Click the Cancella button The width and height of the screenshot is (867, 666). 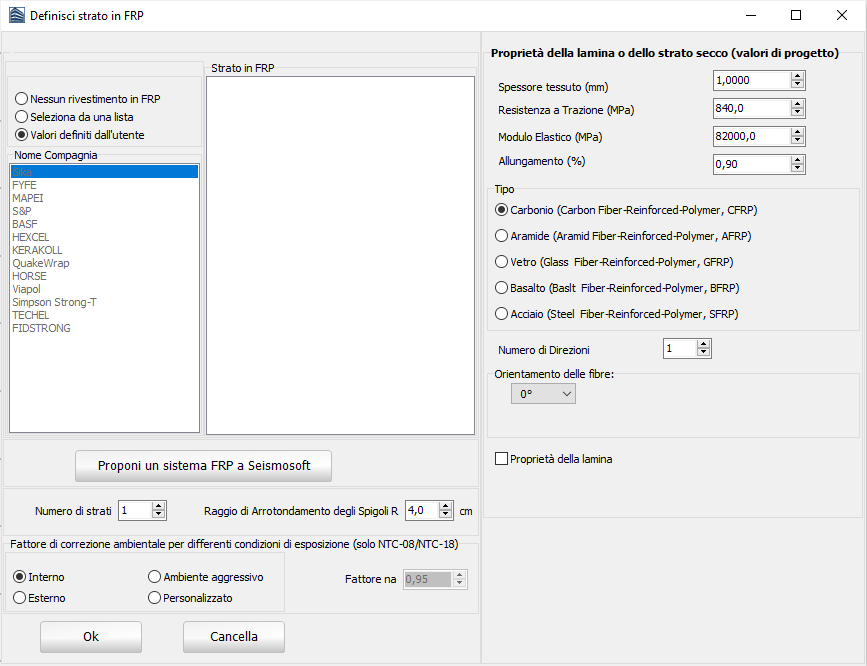[x=233, y=637]
